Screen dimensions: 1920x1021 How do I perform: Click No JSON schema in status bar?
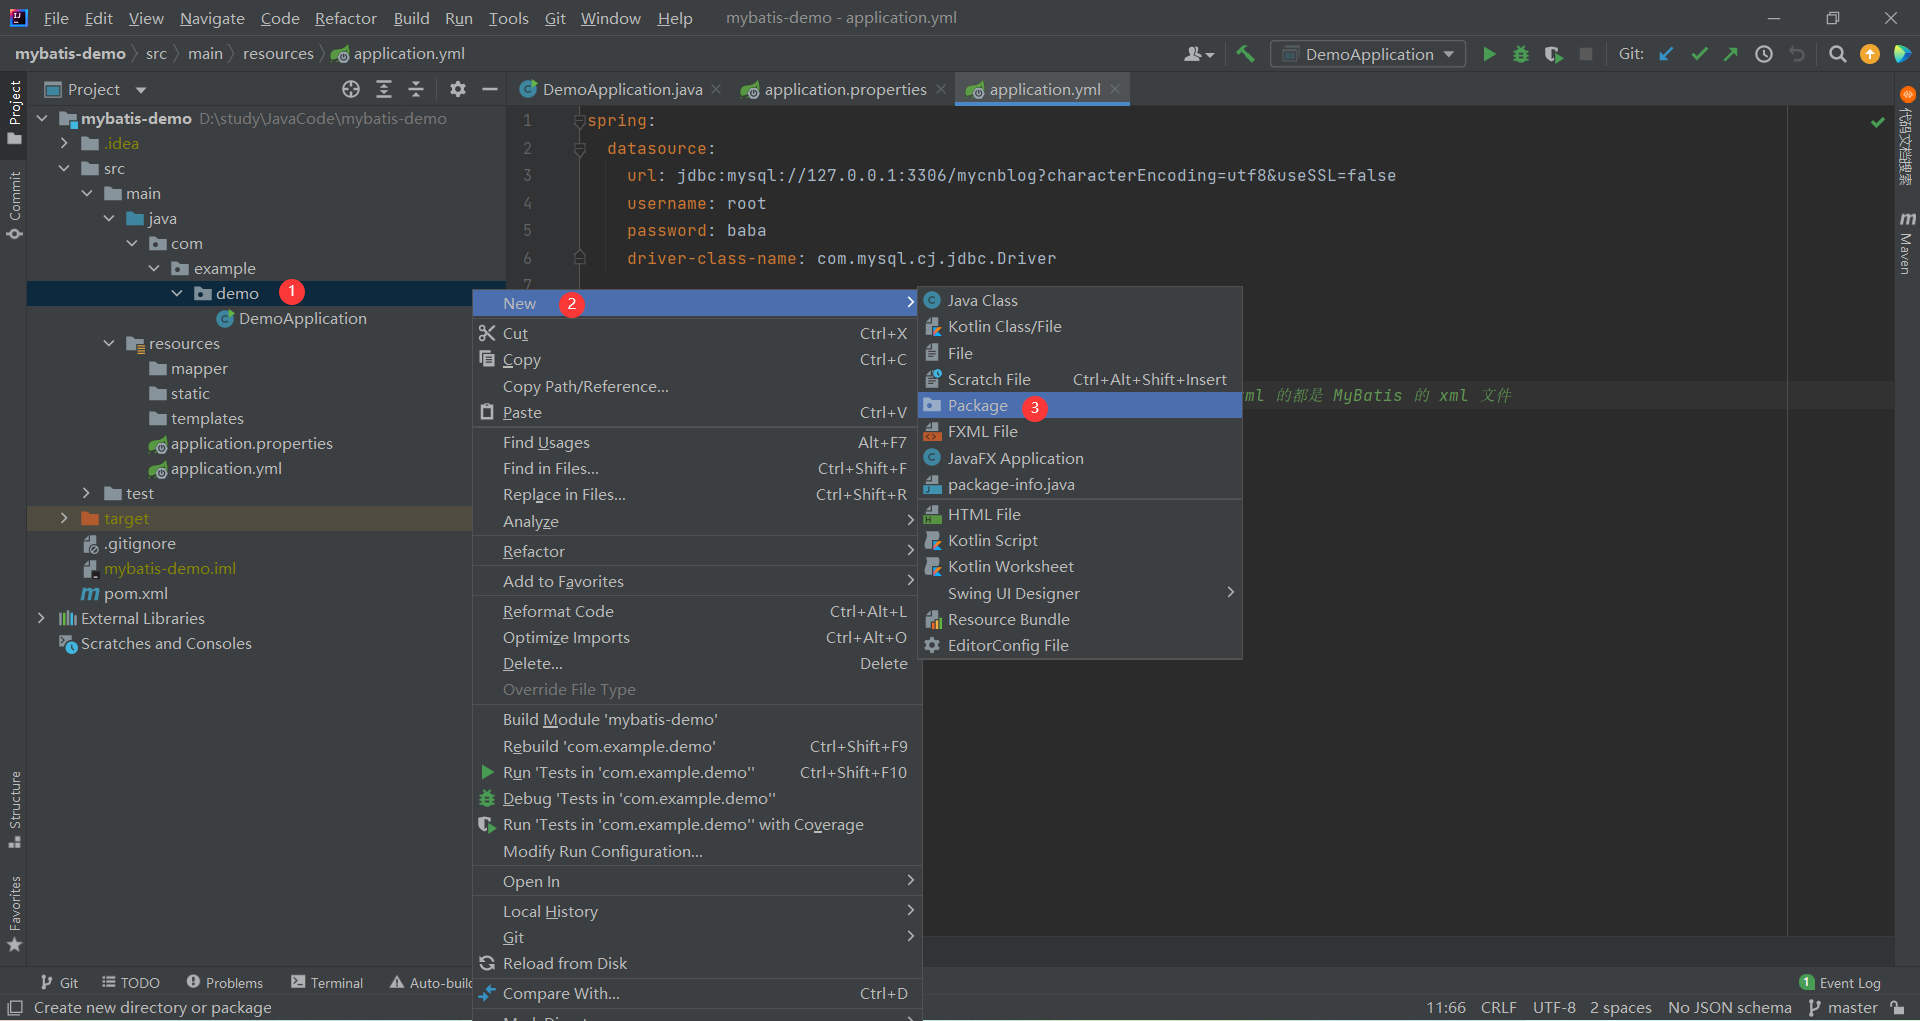[x=1729, y=1007]
